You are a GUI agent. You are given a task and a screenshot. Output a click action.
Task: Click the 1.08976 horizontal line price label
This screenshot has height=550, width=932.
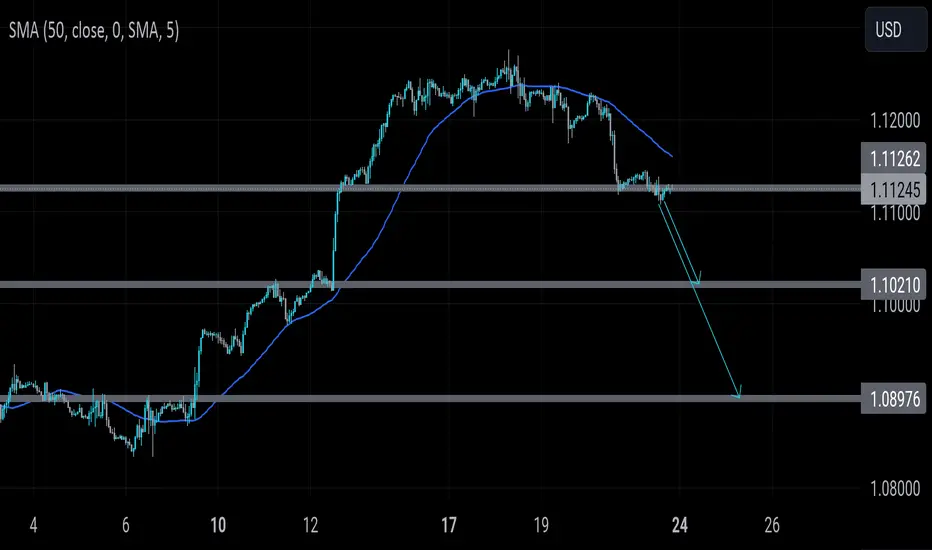(893, 398)
